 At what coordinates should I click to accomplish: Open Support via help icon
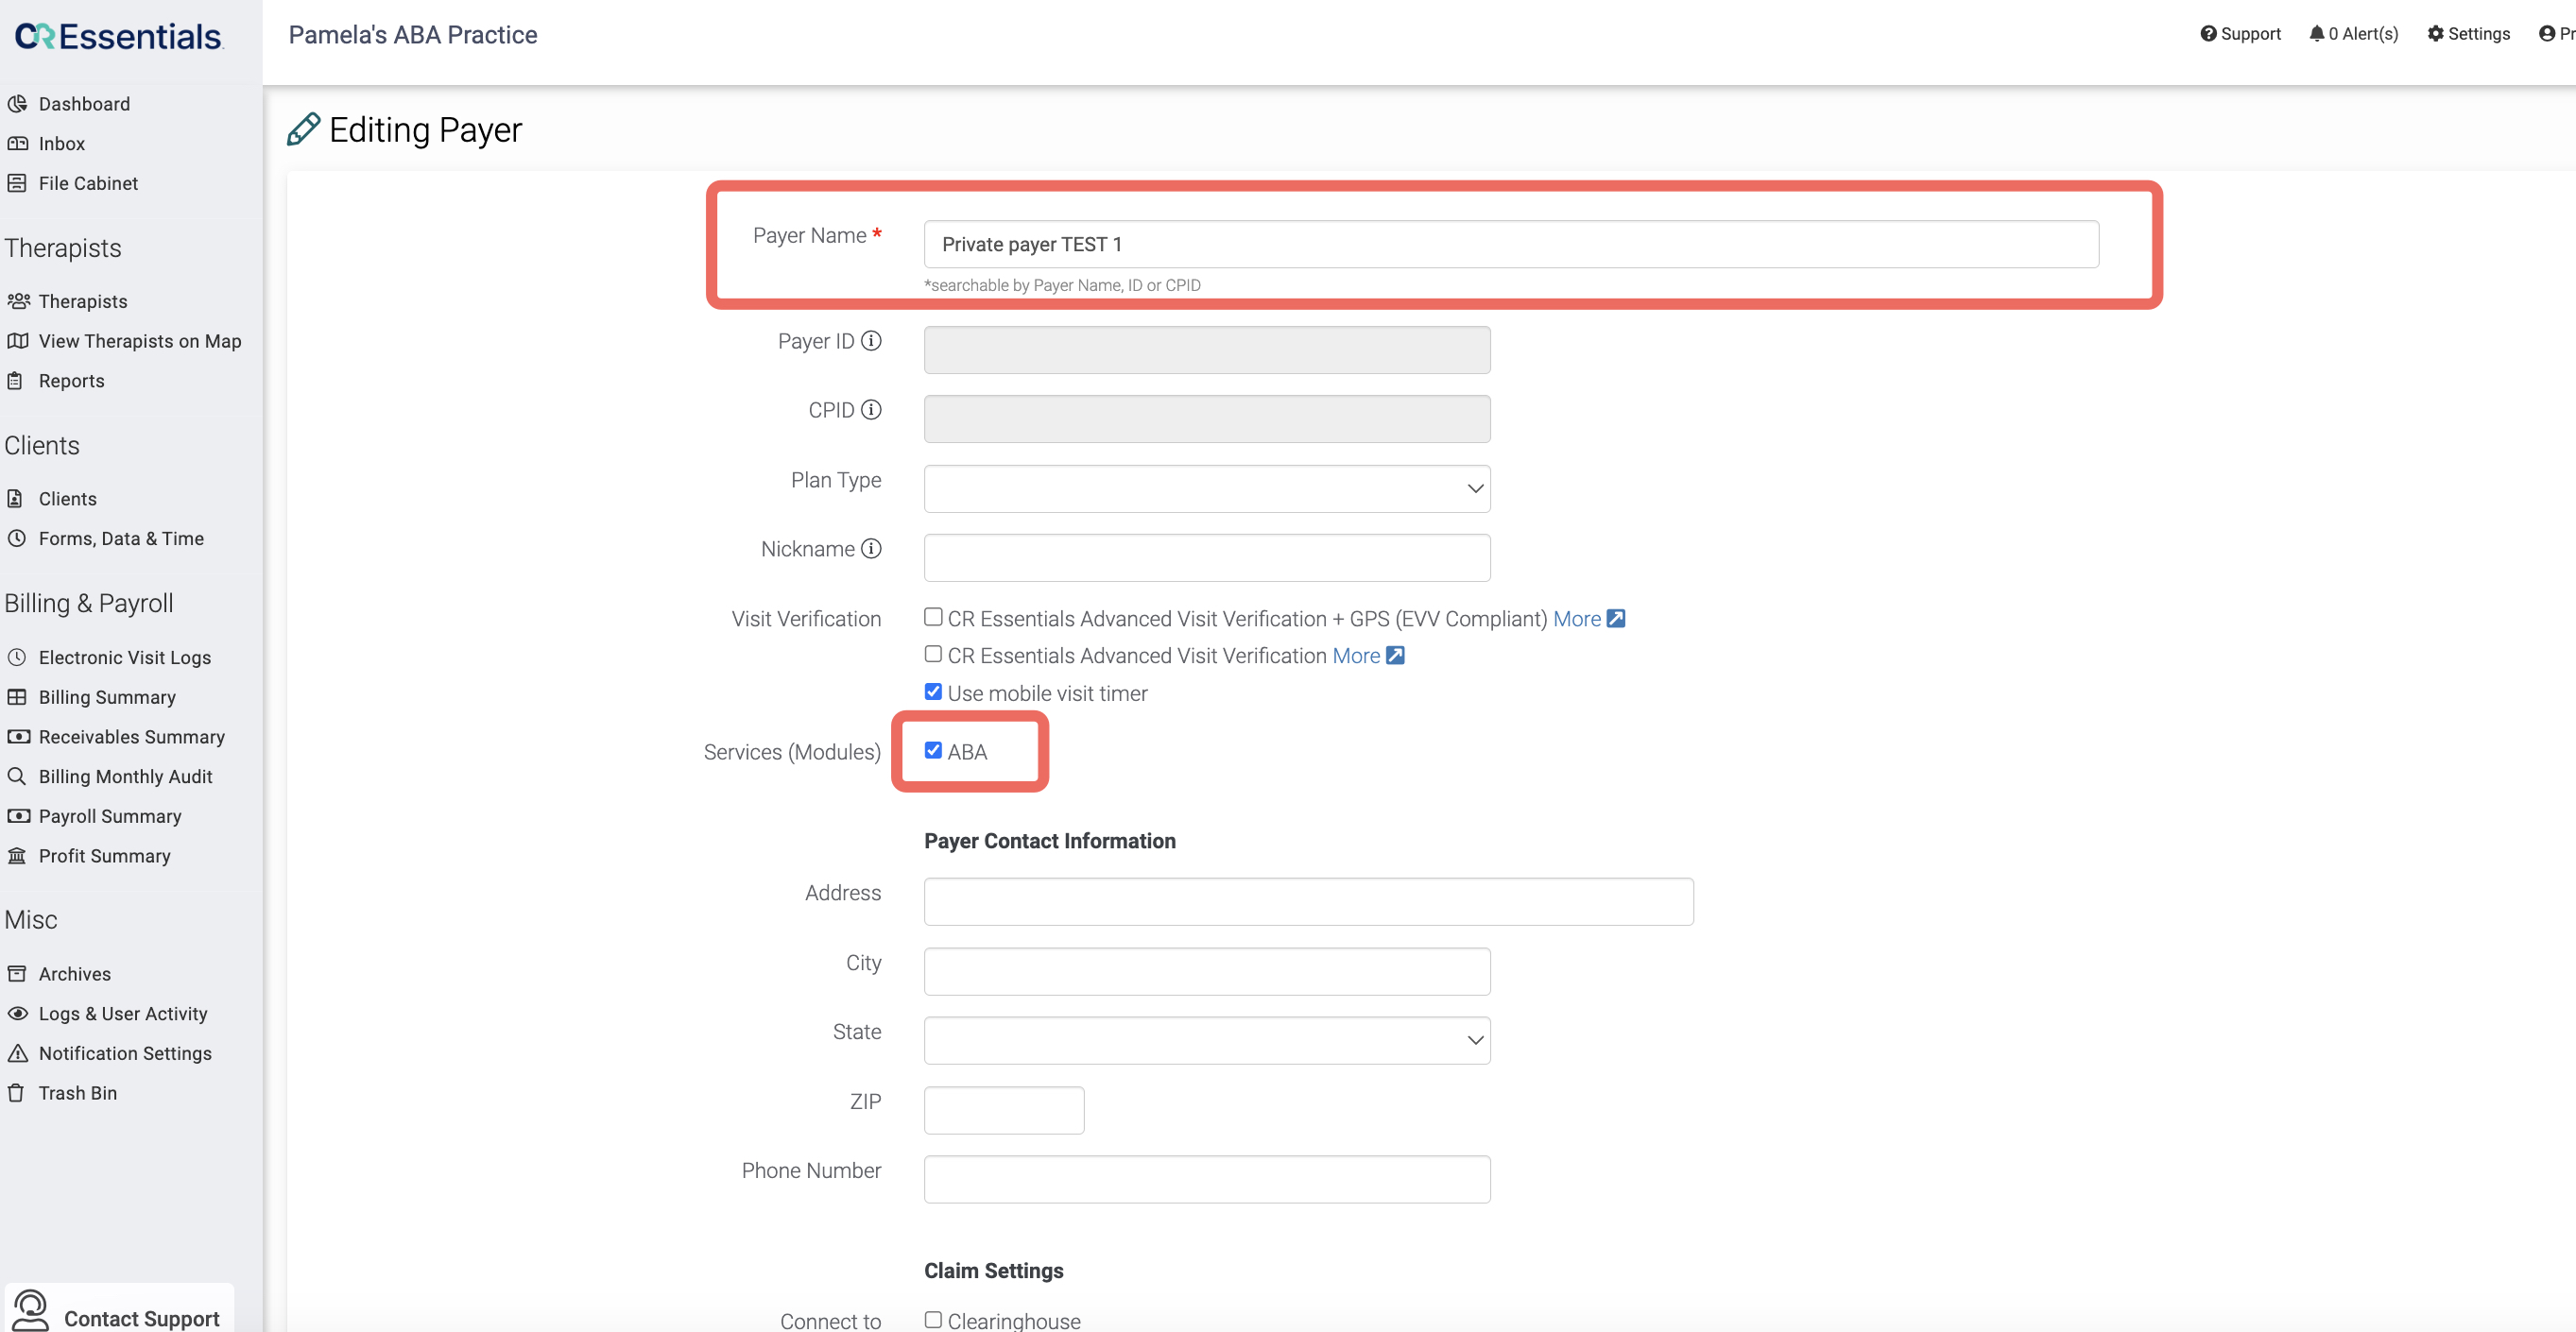(x=2208, y=34)
